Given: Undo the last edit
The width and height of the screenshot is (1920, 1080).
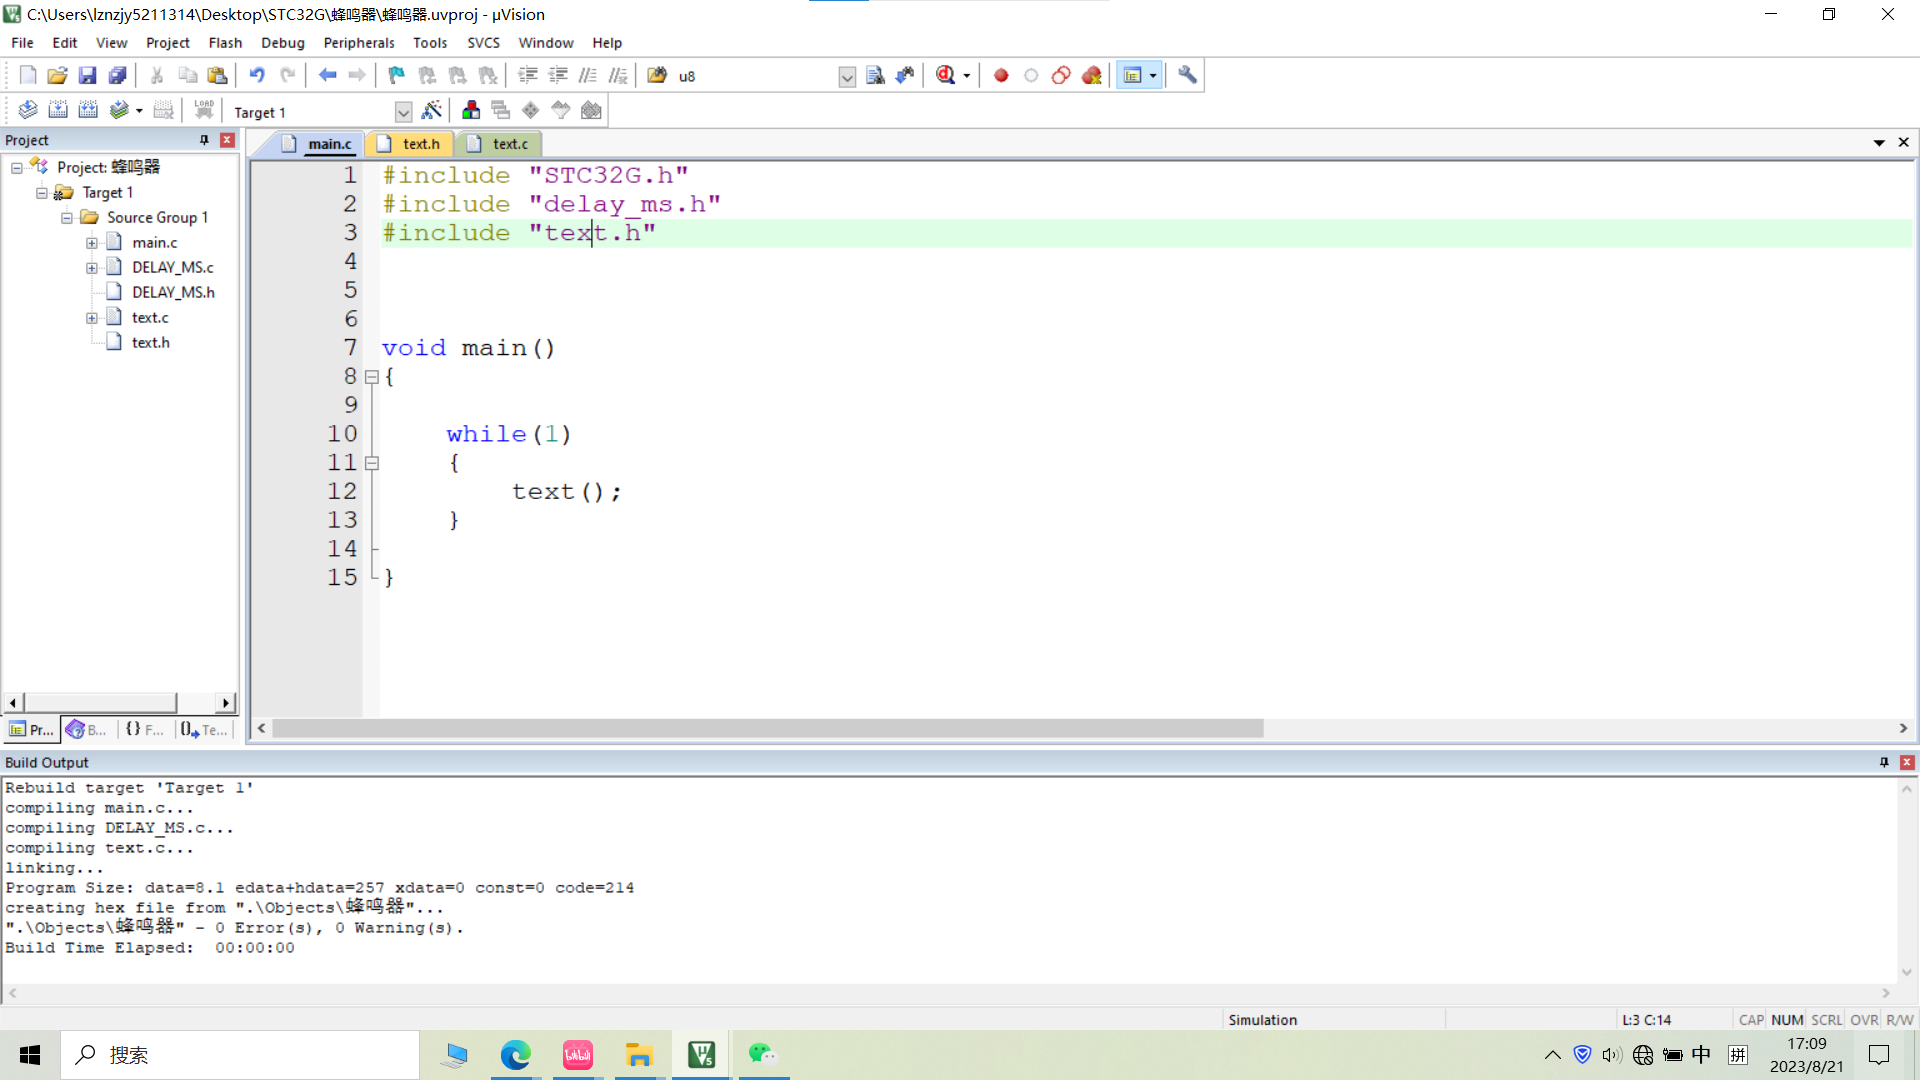Looking at the screenshot, I should (257, 75).
